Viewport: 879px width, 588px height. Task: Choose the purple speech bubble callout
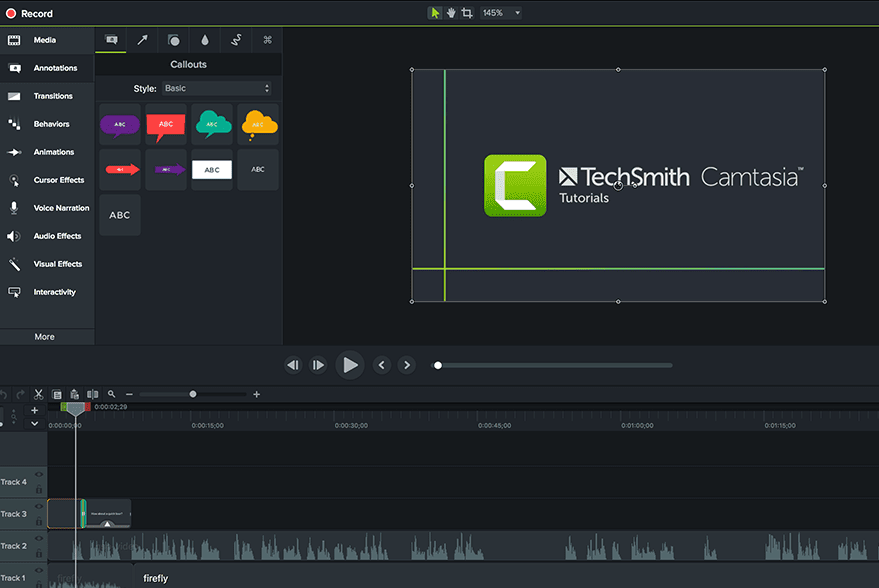click(120, 124)
